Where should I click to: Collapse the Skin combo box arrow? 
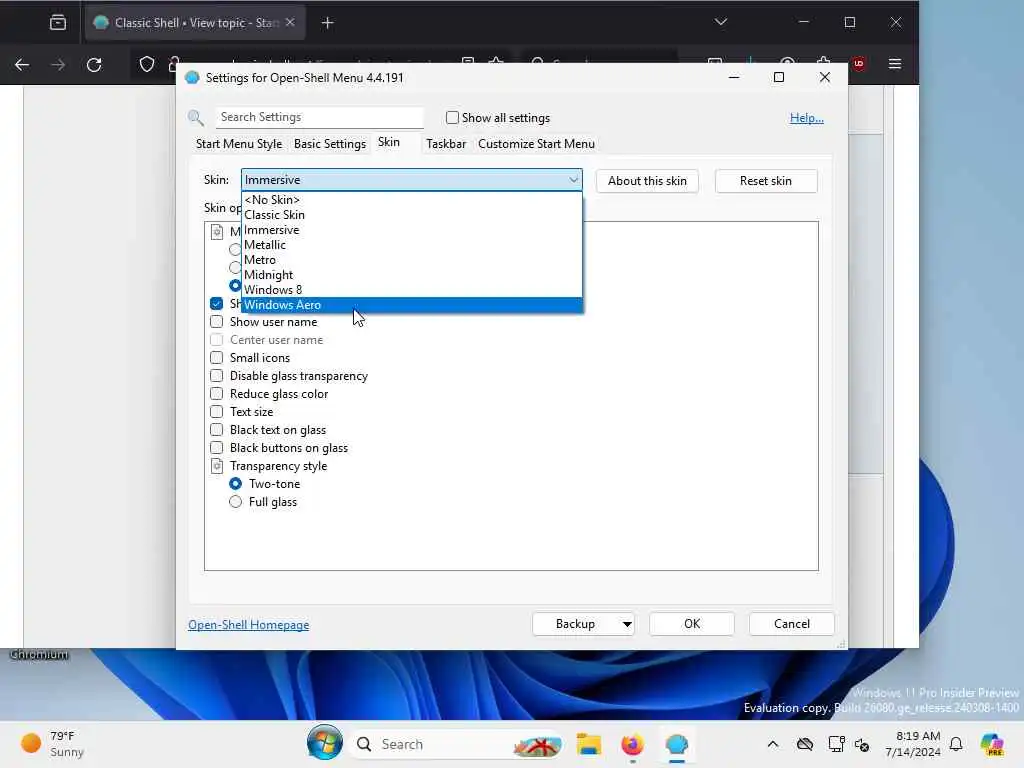[573, 180]
